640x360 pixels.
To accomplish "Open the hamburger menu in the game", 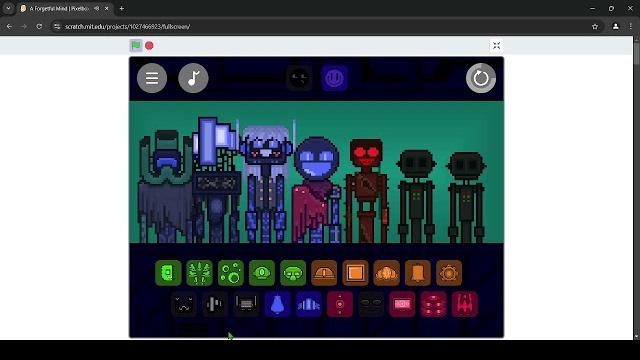I will tap(152, 78).
